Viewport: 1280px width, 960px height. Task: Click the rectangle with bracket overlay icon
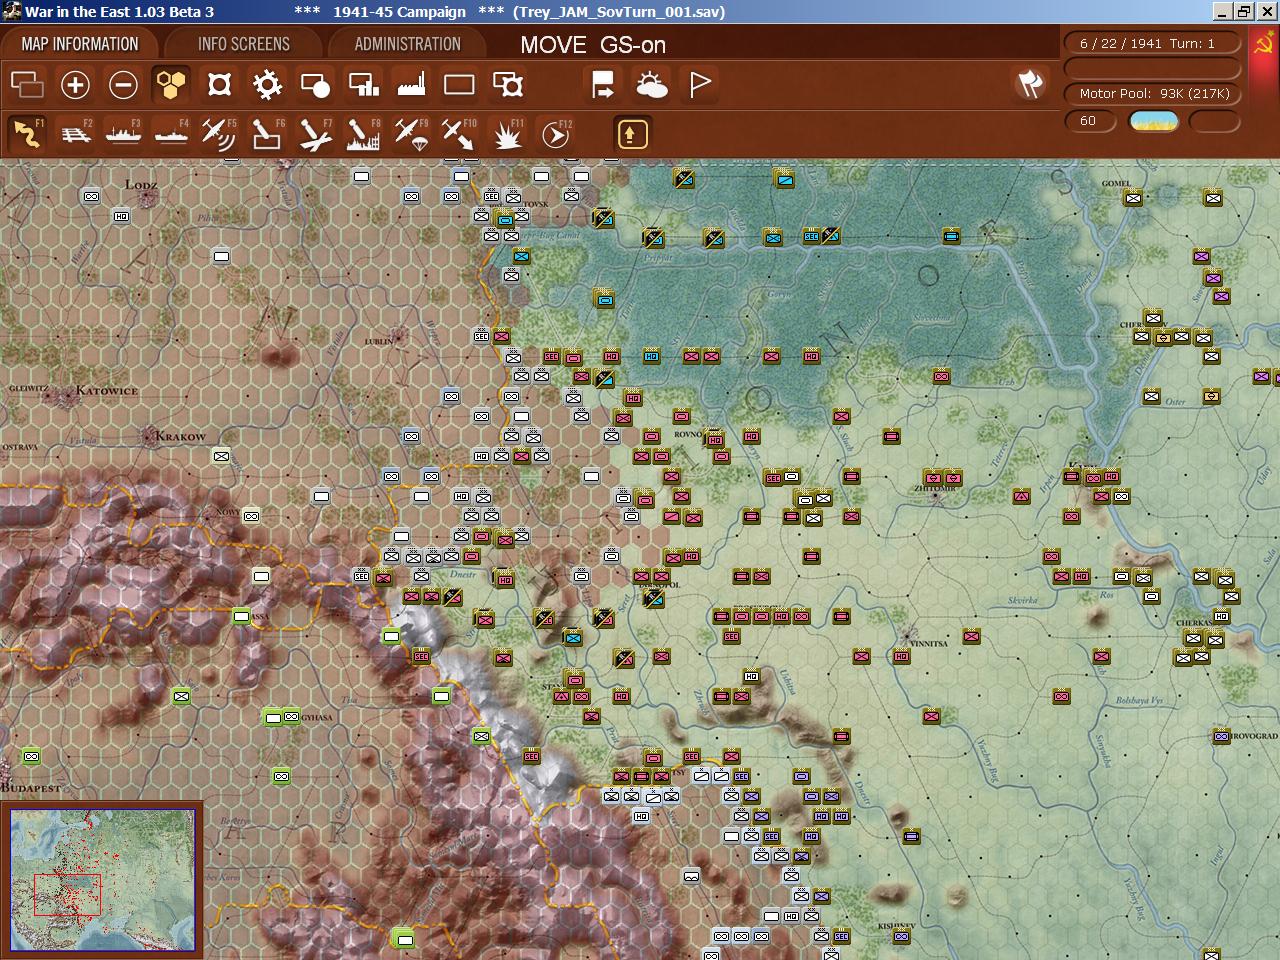coord(508,85)
